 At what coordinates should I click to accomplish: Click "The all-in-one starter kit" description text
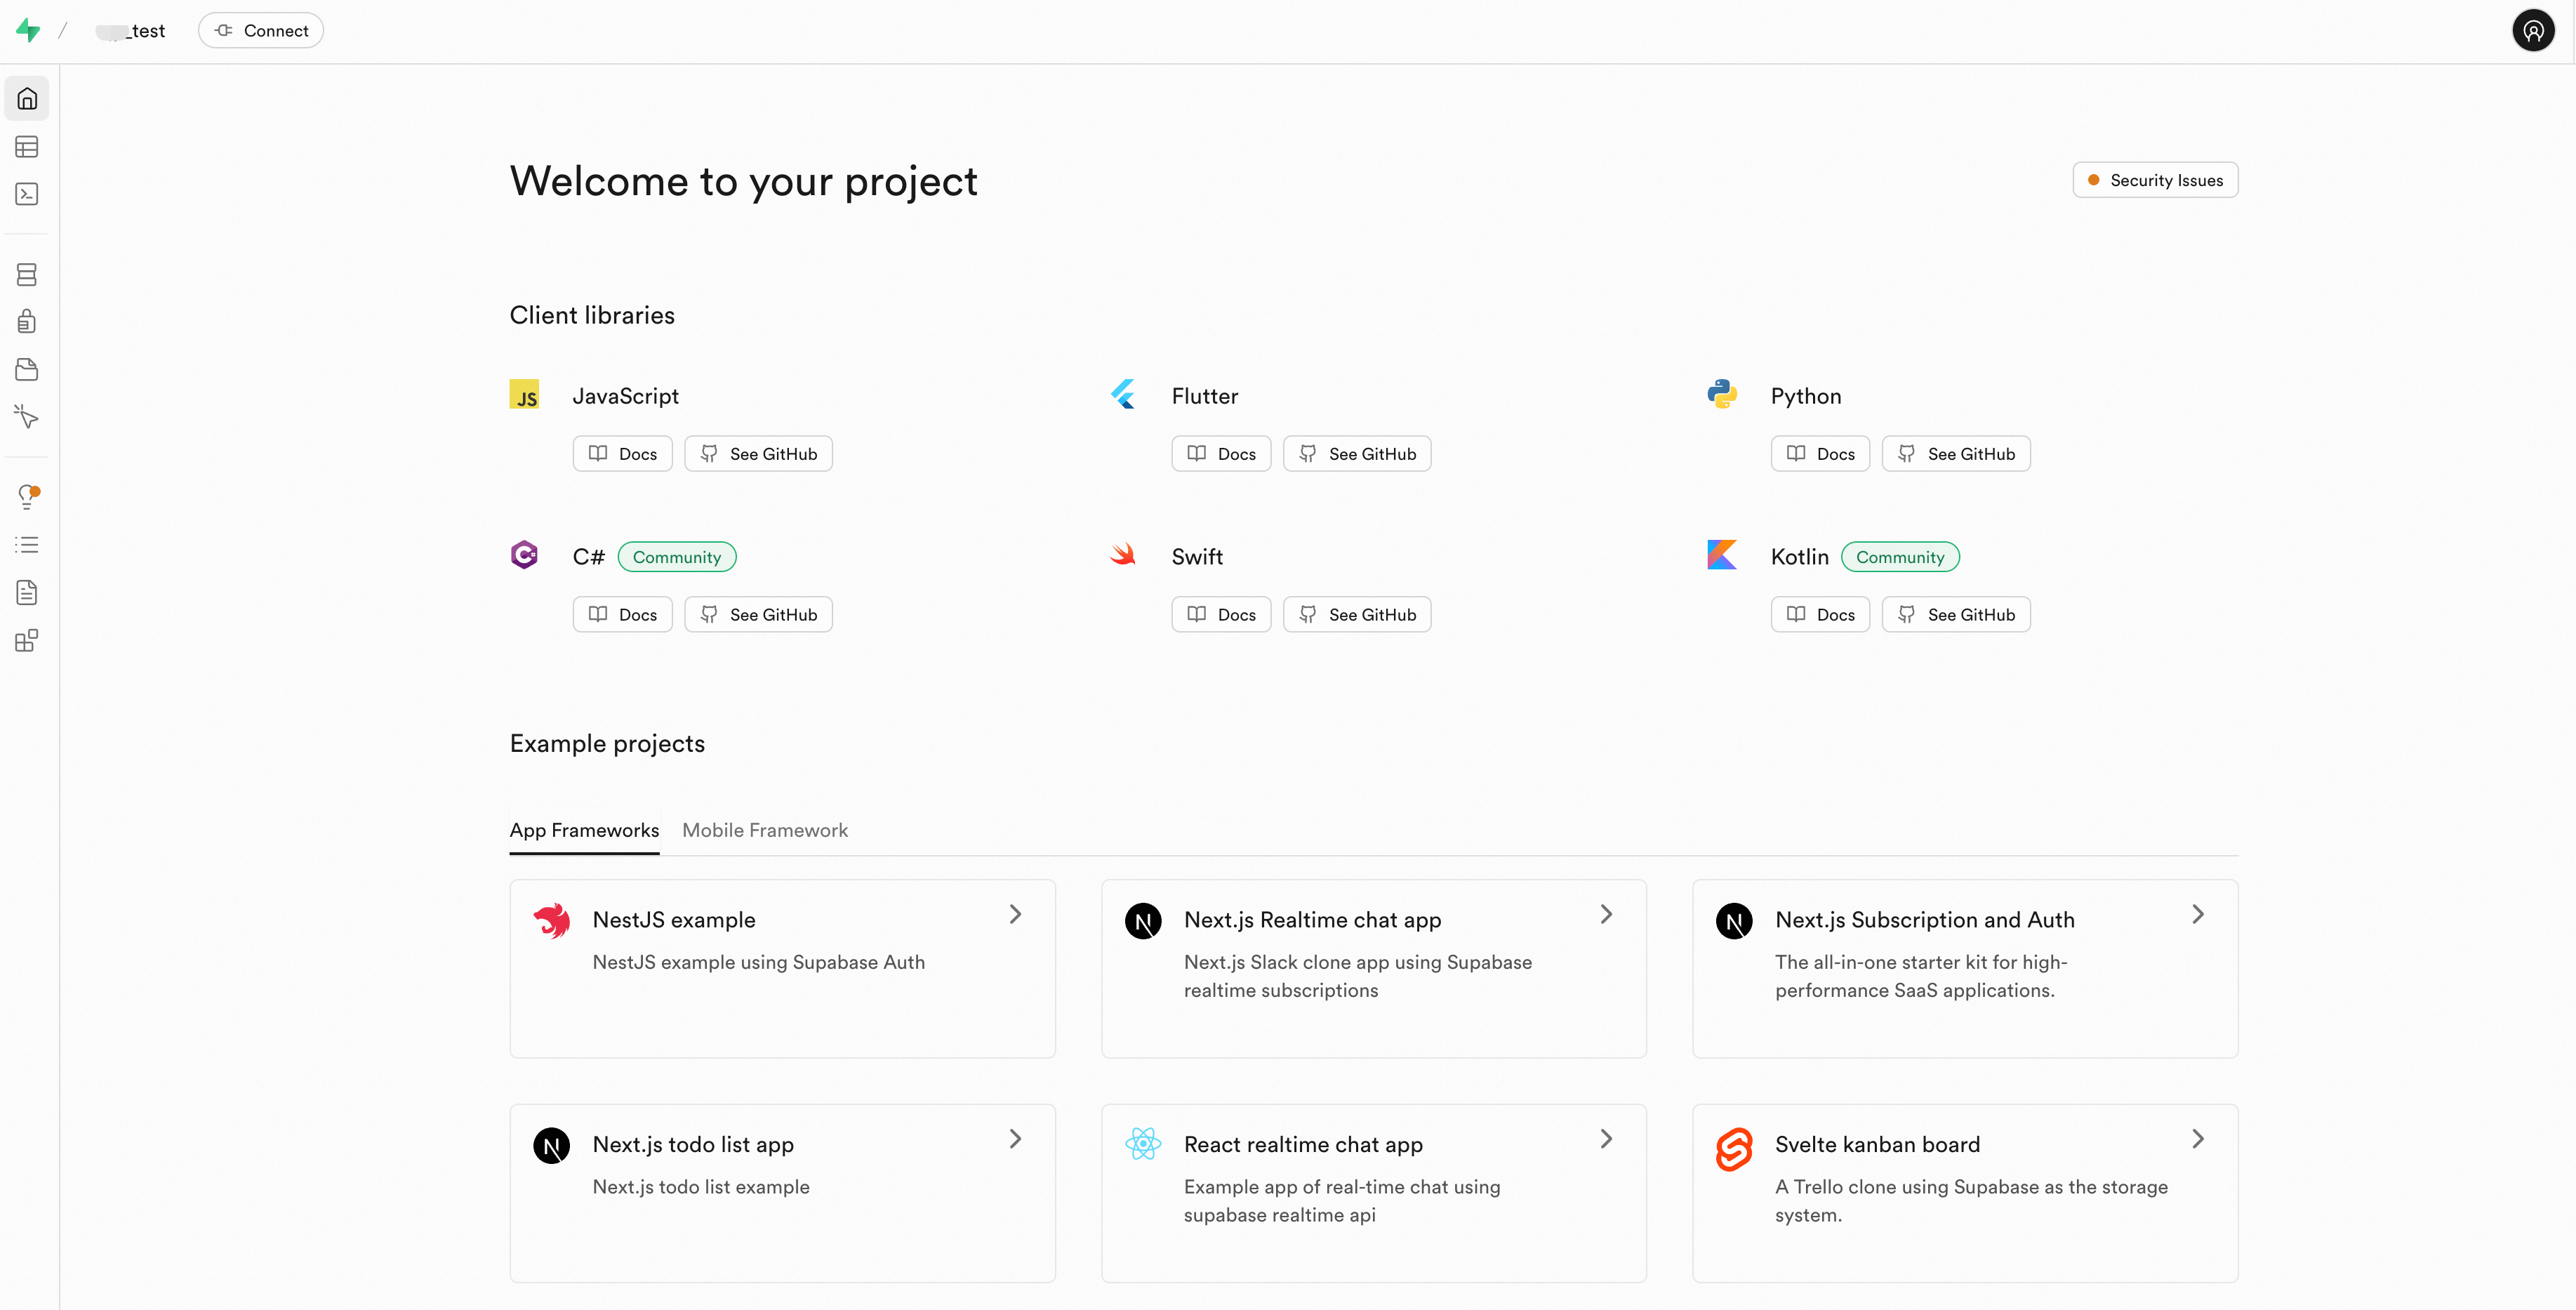pos(1920,976)
